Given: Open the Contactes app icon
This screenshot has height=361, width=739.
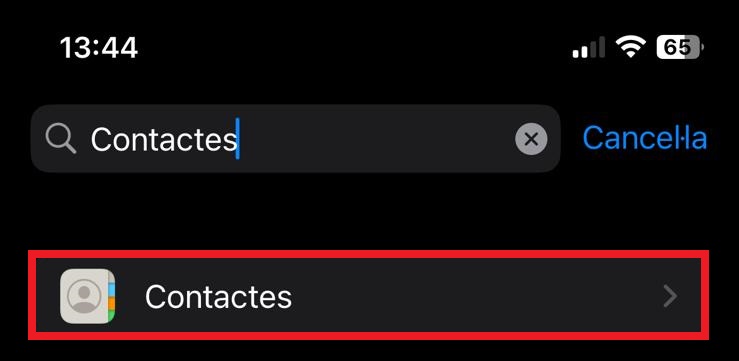Looking at the screenshot, I should pyautogui.click(x=88, y=296).
